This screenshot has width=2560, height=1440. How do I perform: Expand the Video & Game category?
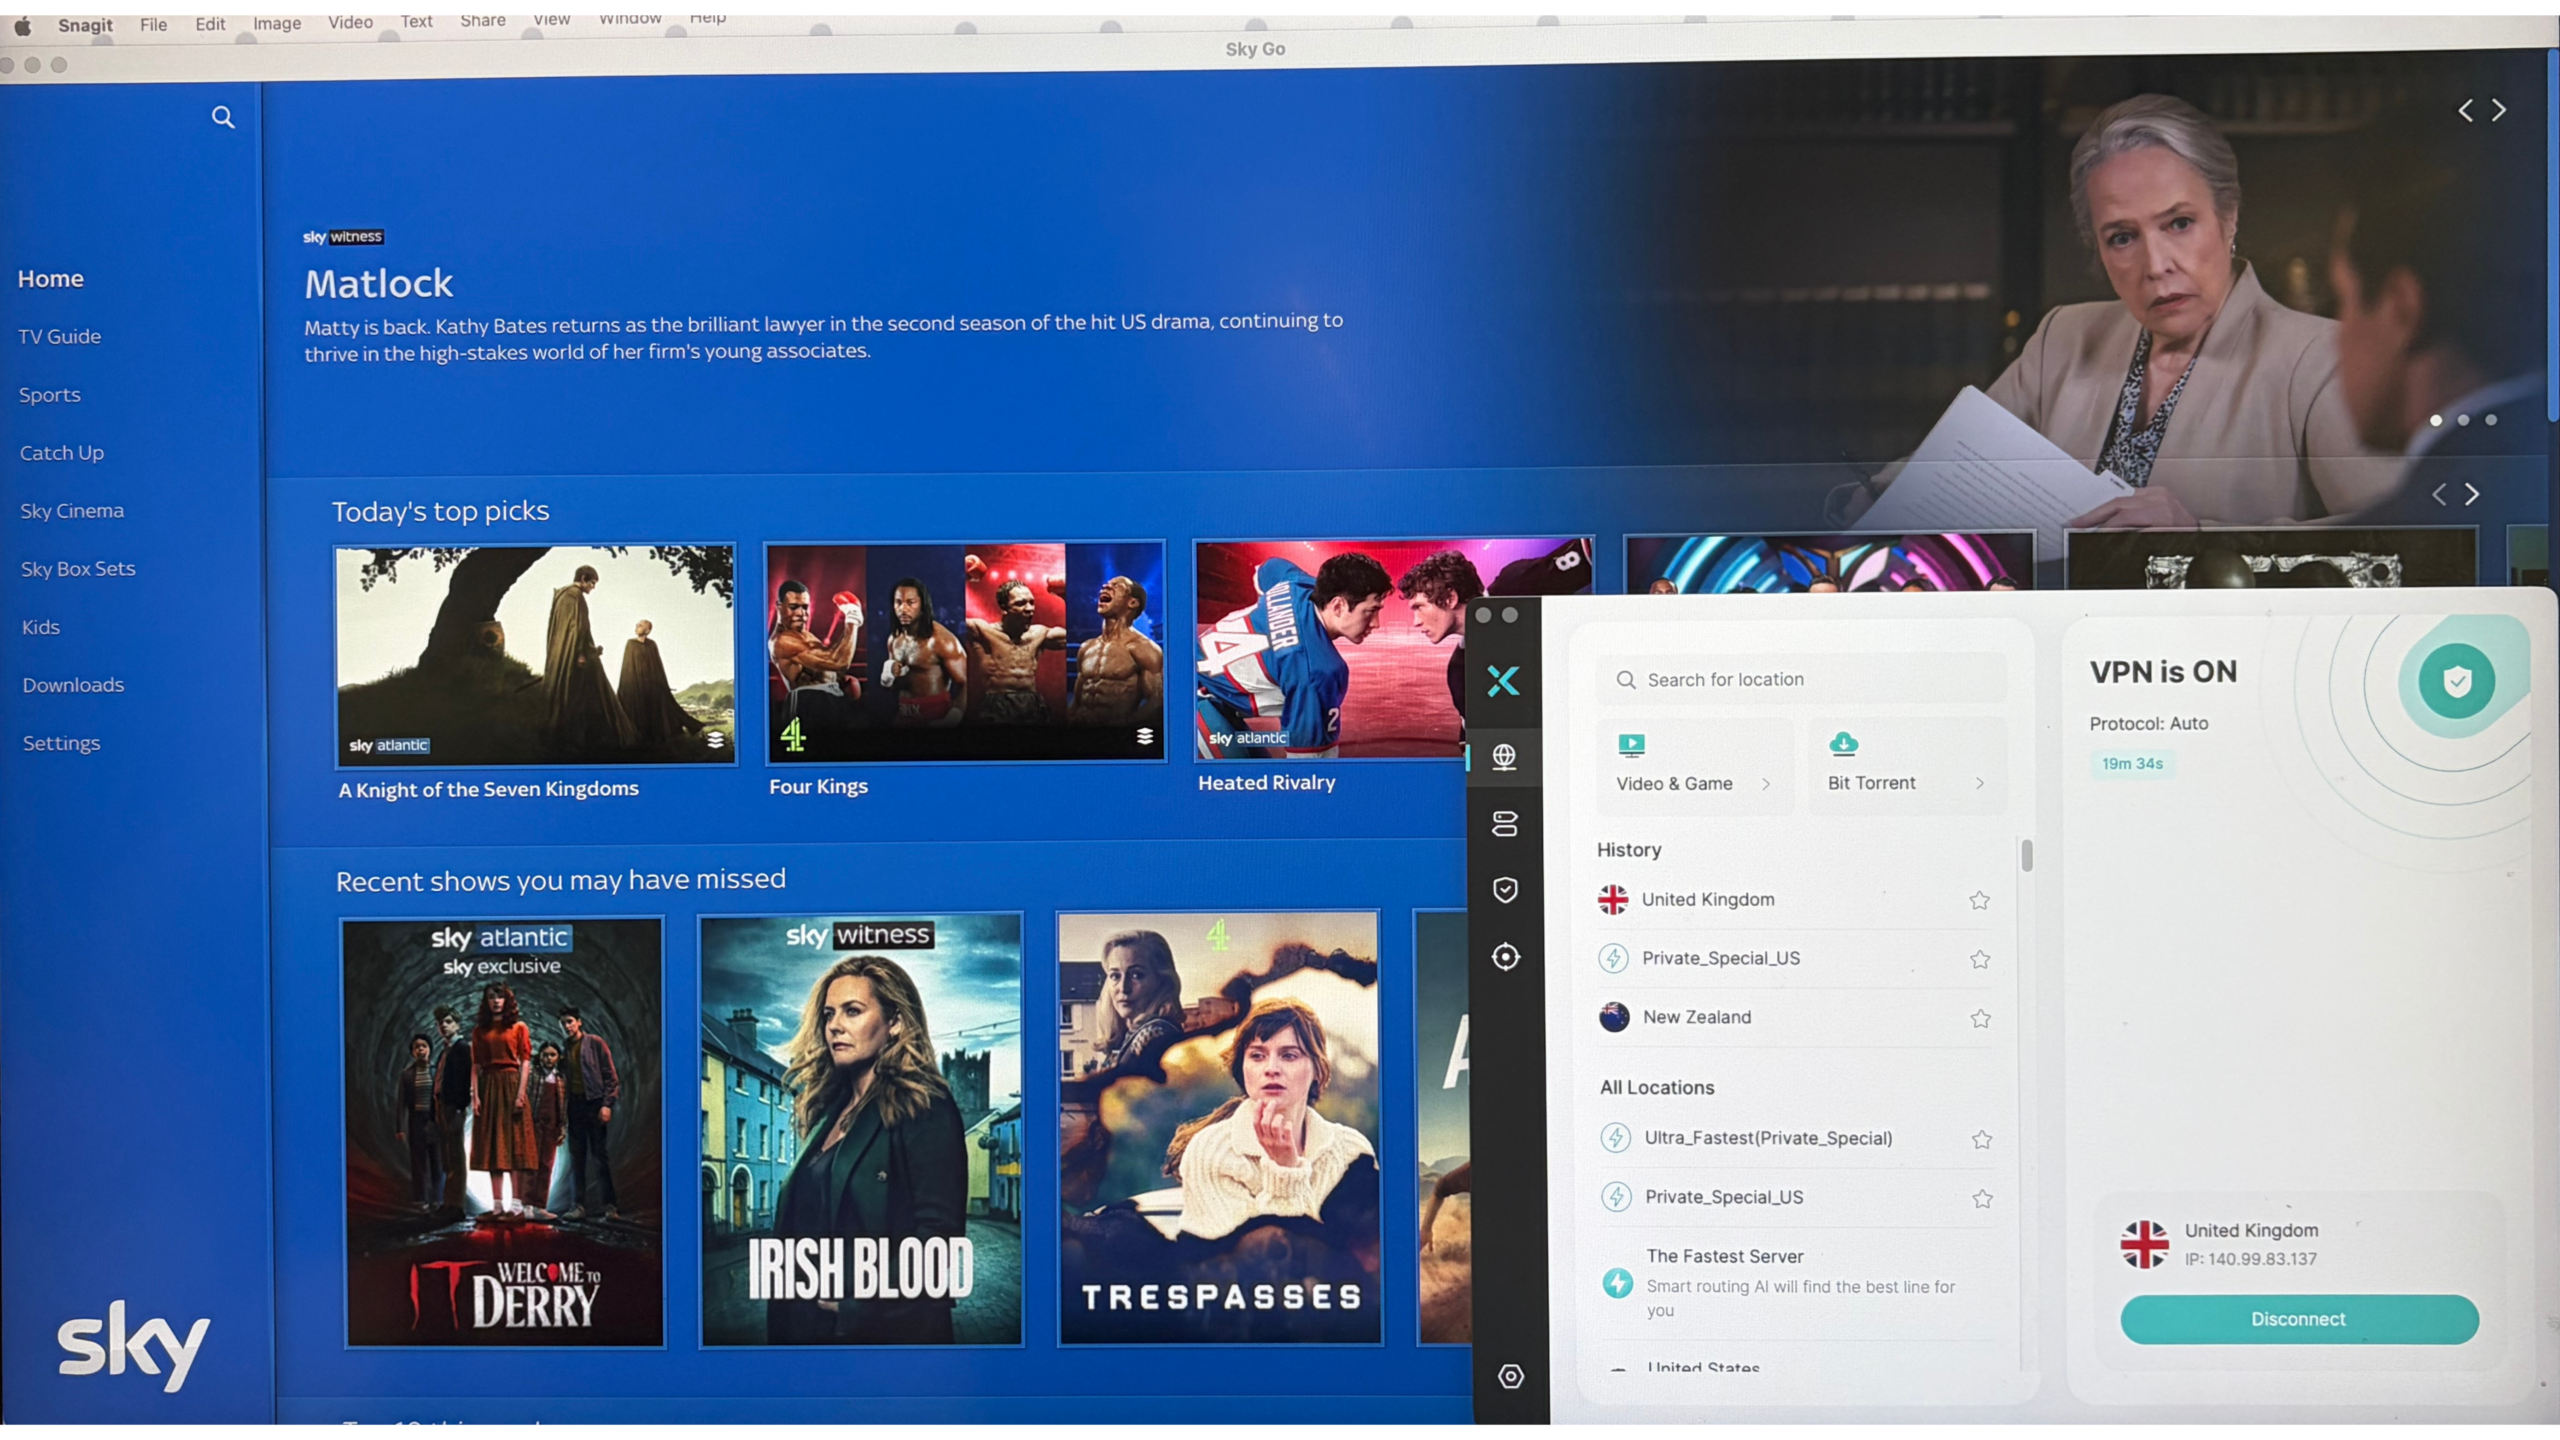(1768, 784)
